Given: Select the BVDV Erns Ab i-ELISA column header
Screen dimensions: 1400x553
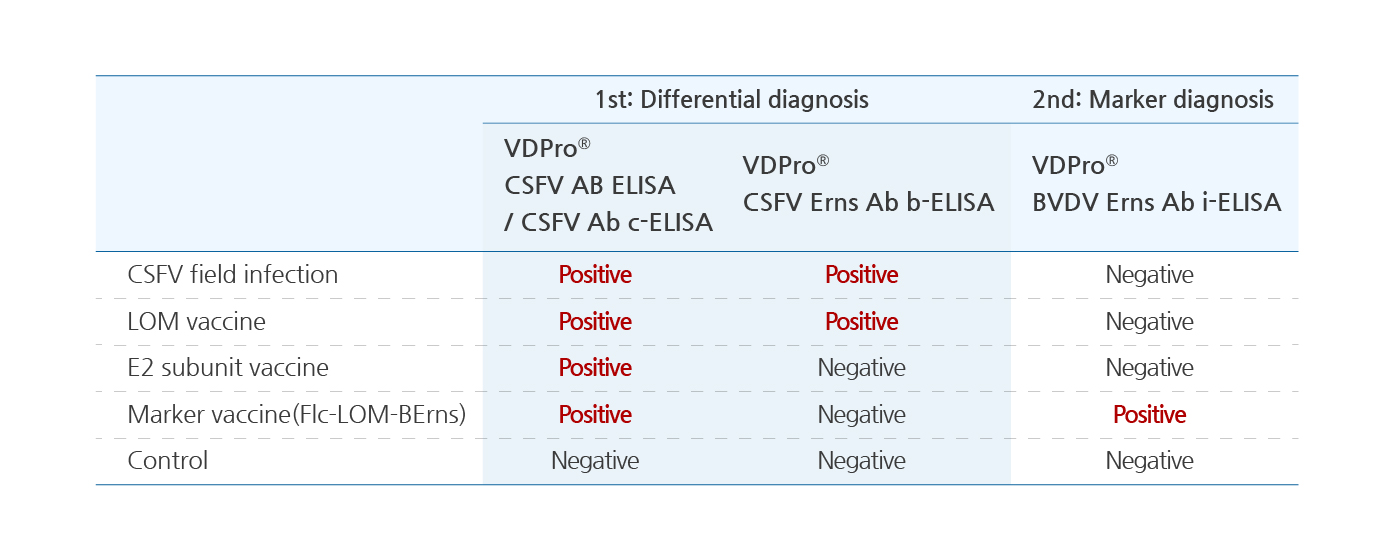Looking at the screenshot, I should click(1156, 183).
